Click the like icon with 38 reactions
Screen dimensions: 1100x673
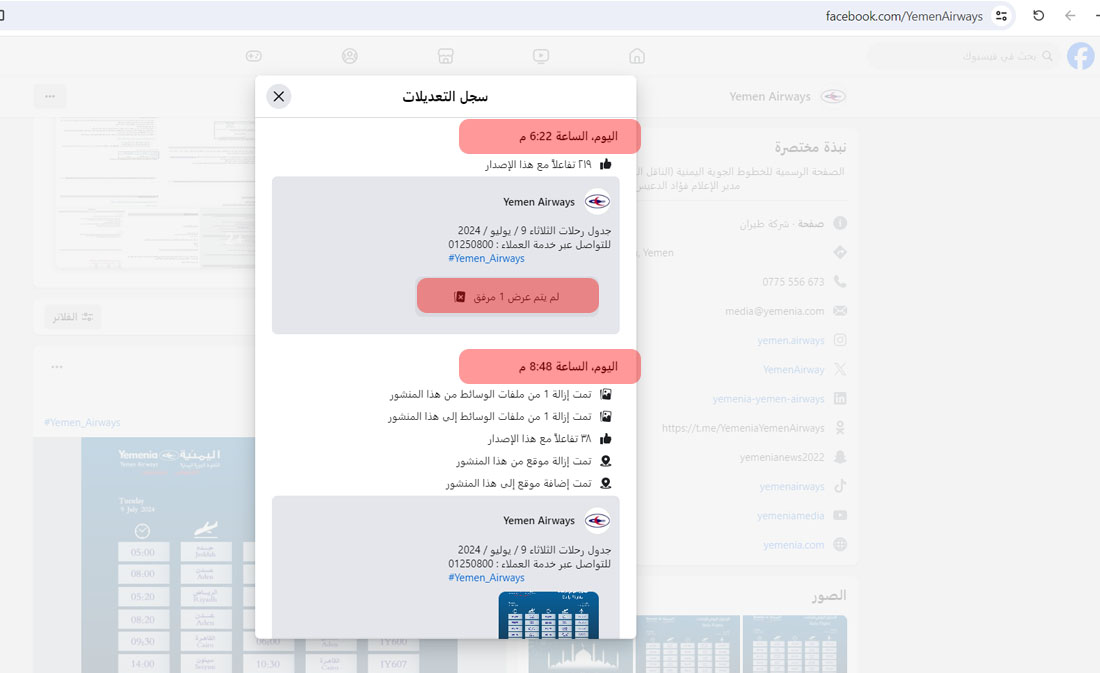click(605, 439)
